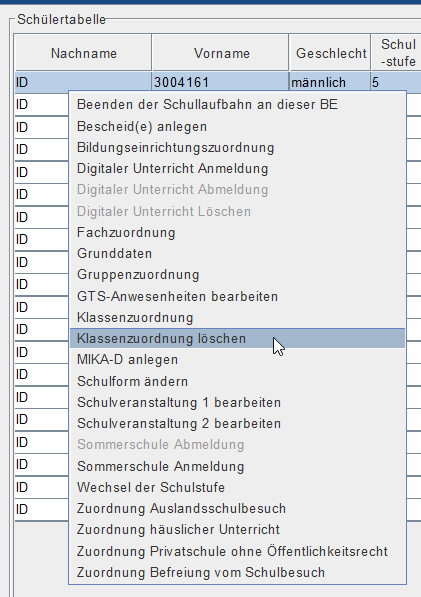Open Fachzuordnung menu entry
Image resolution: width=421 pixels, height=597 pixels.
[237, 232]
